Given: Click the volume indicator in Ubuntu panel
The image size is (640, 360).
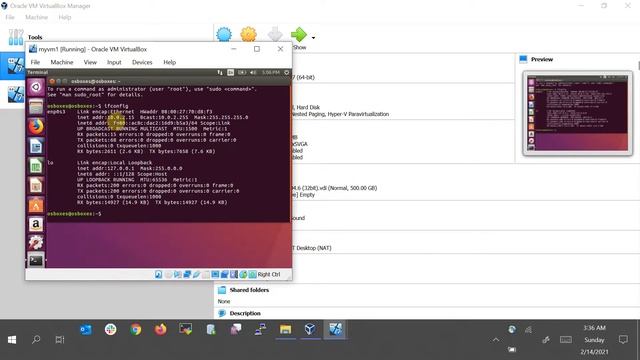Looking at the screenshot, I should click(253, 72).
